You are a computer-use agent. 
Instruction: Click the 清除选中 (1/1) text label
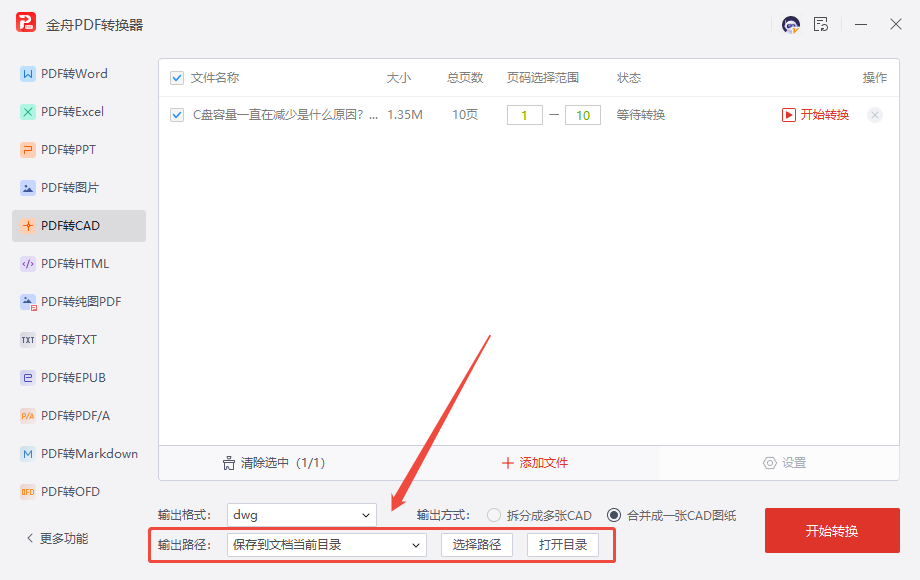[283, 463]
